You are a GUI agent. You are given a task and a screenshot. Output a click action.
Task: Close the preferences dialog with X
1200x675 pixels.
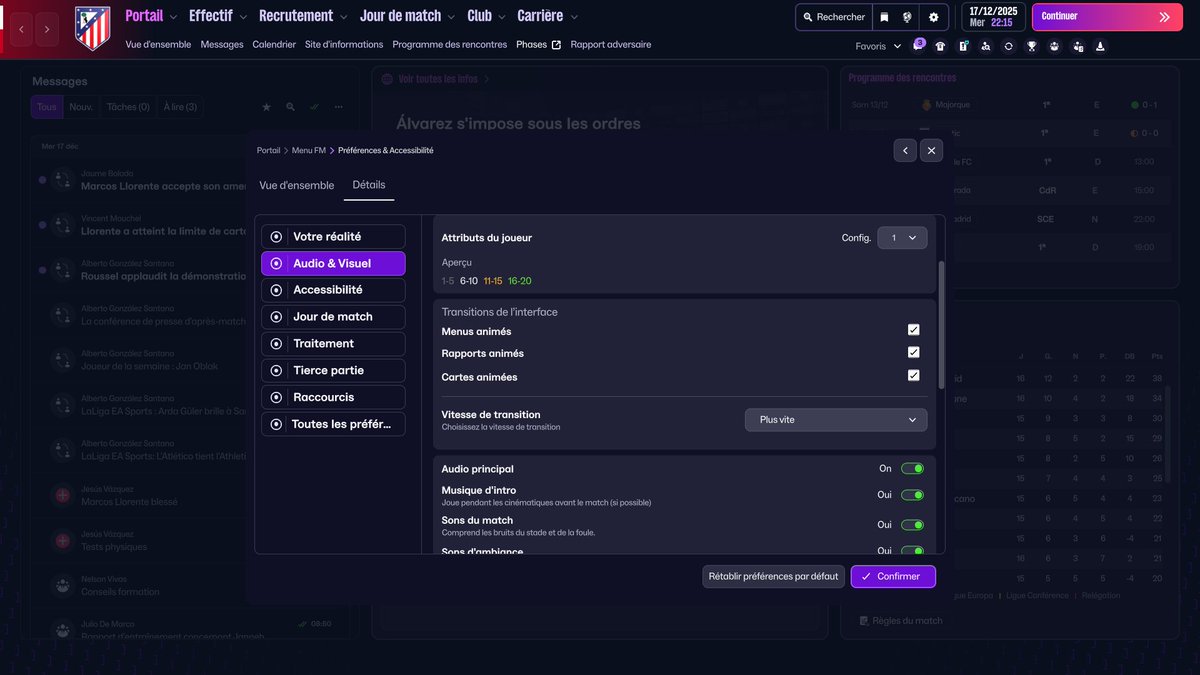(931, 150)
